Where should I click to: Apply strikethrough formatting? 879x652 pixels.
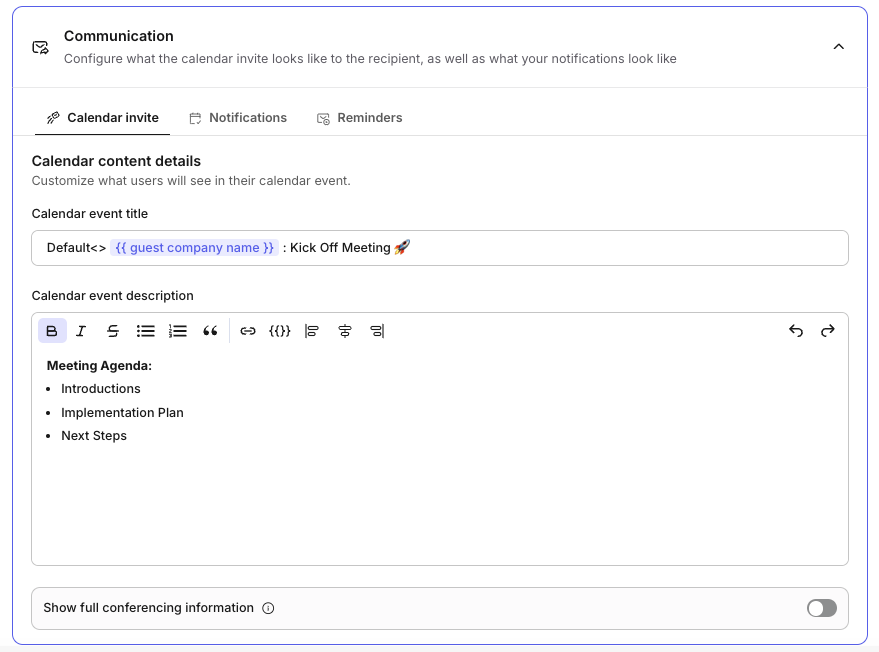113,331
